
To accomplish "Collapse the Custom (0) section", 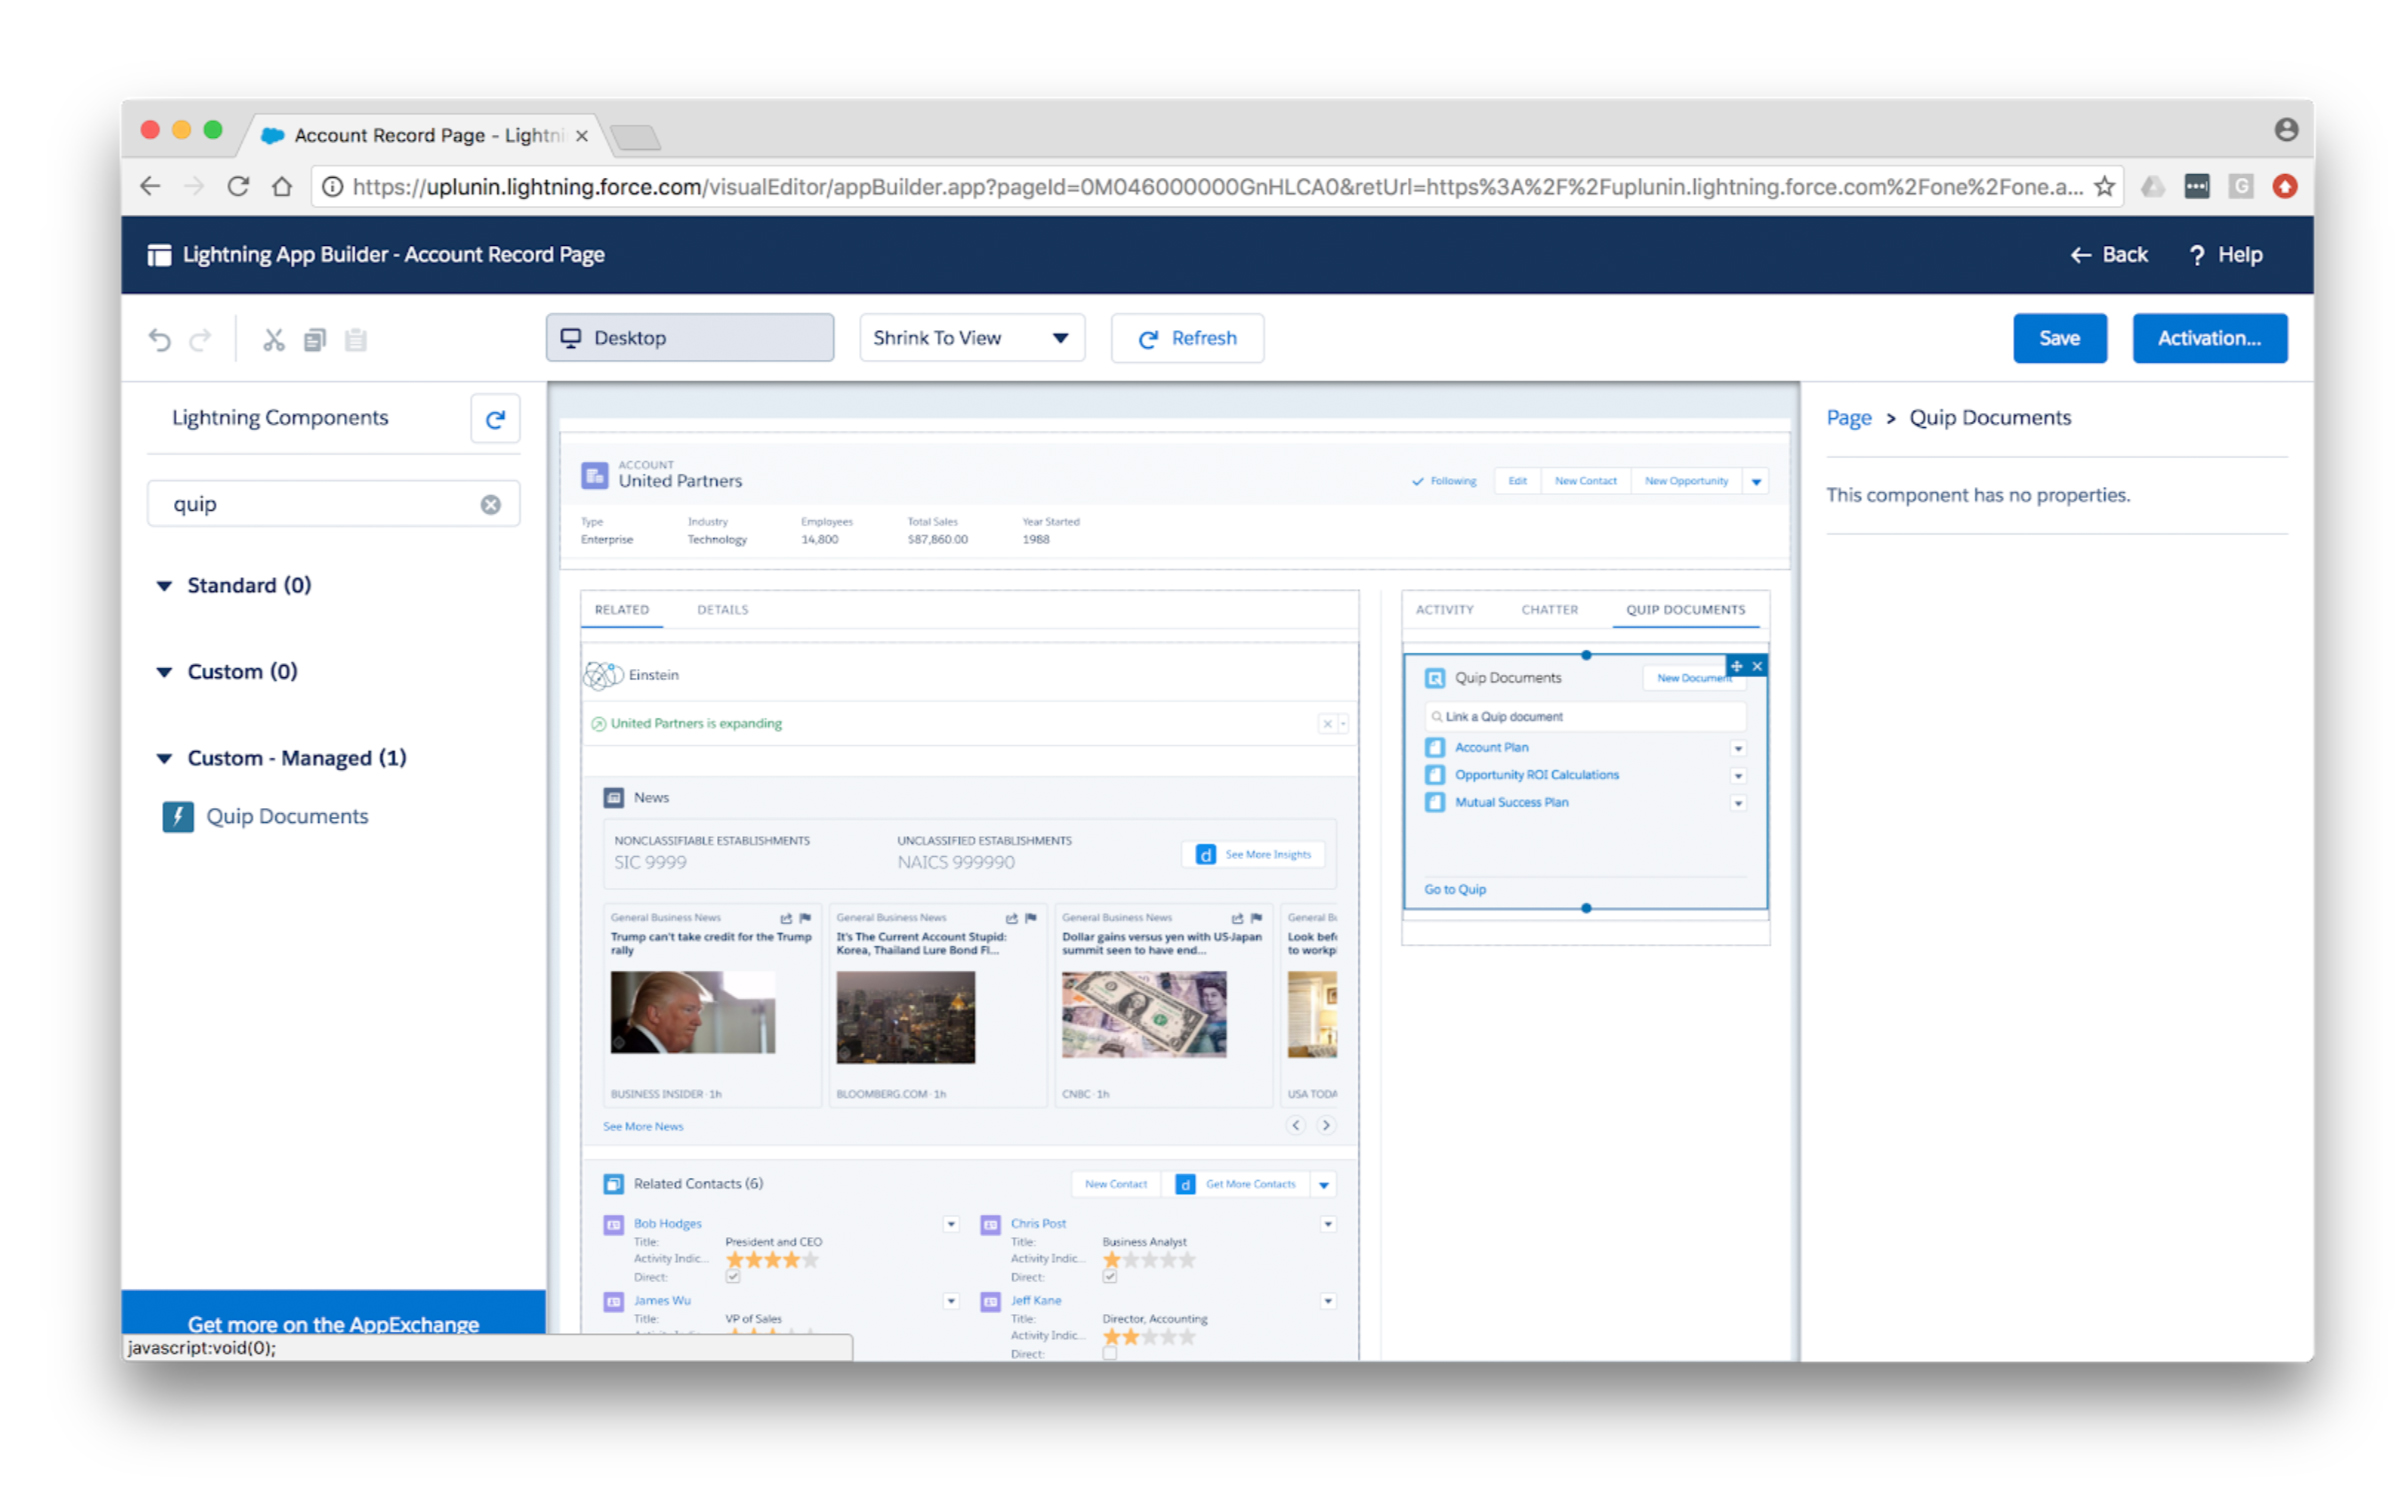I will (x=164, y=671).
